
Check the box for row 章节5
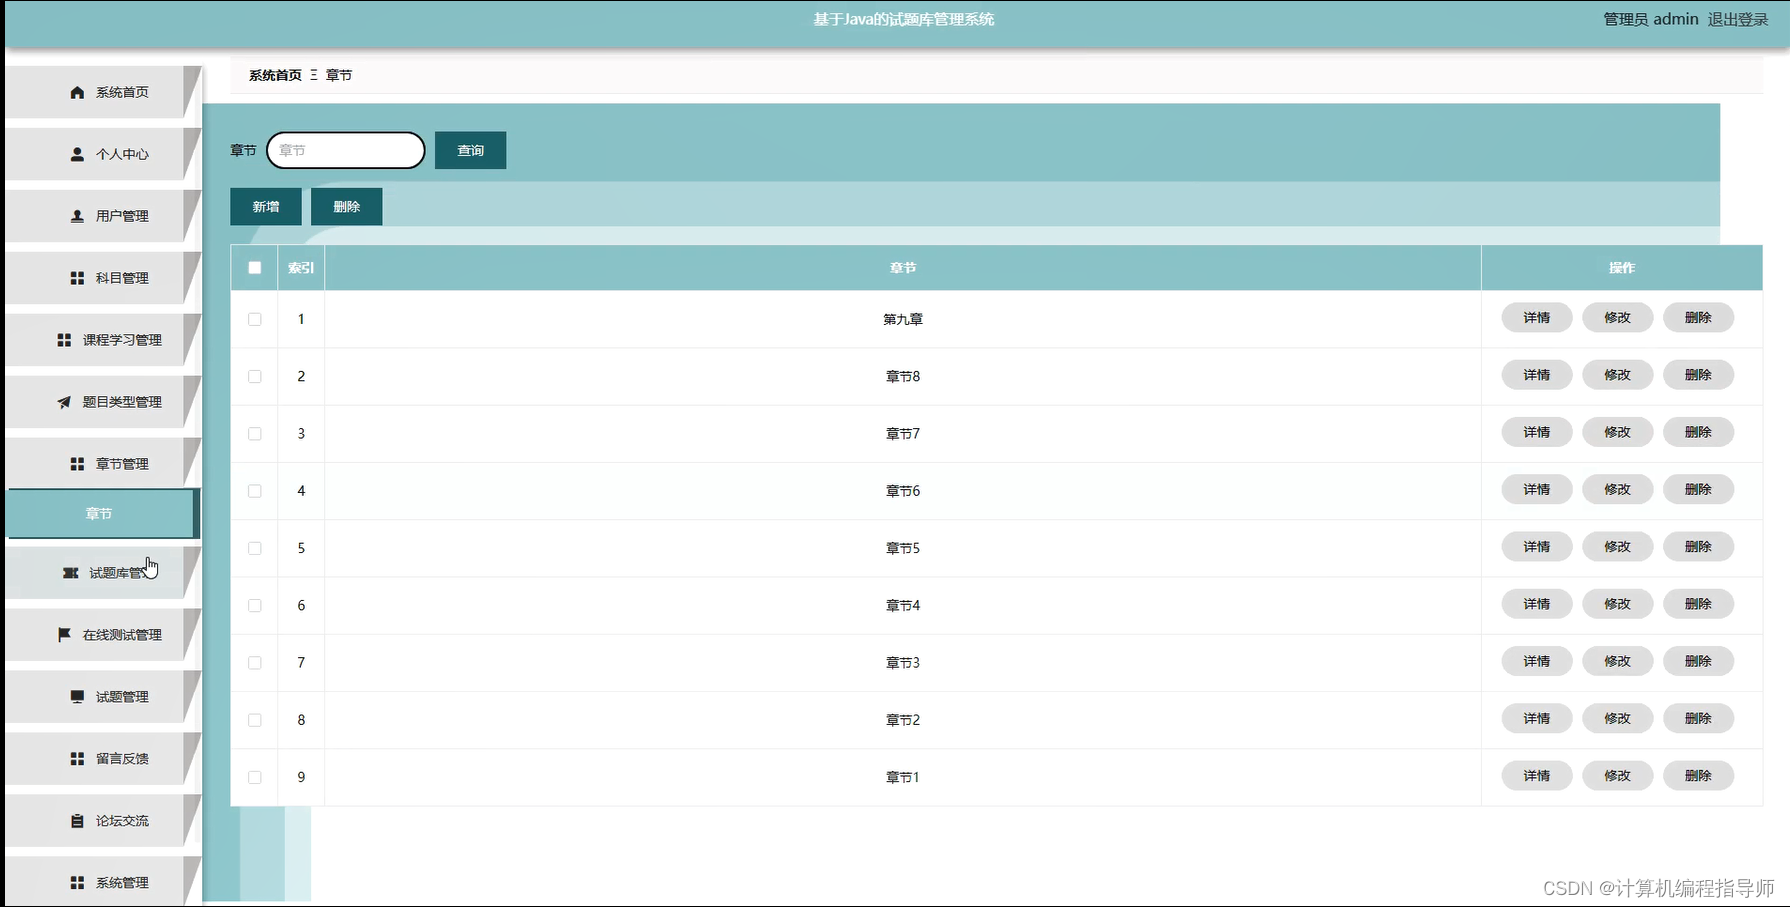pos(255,548)
